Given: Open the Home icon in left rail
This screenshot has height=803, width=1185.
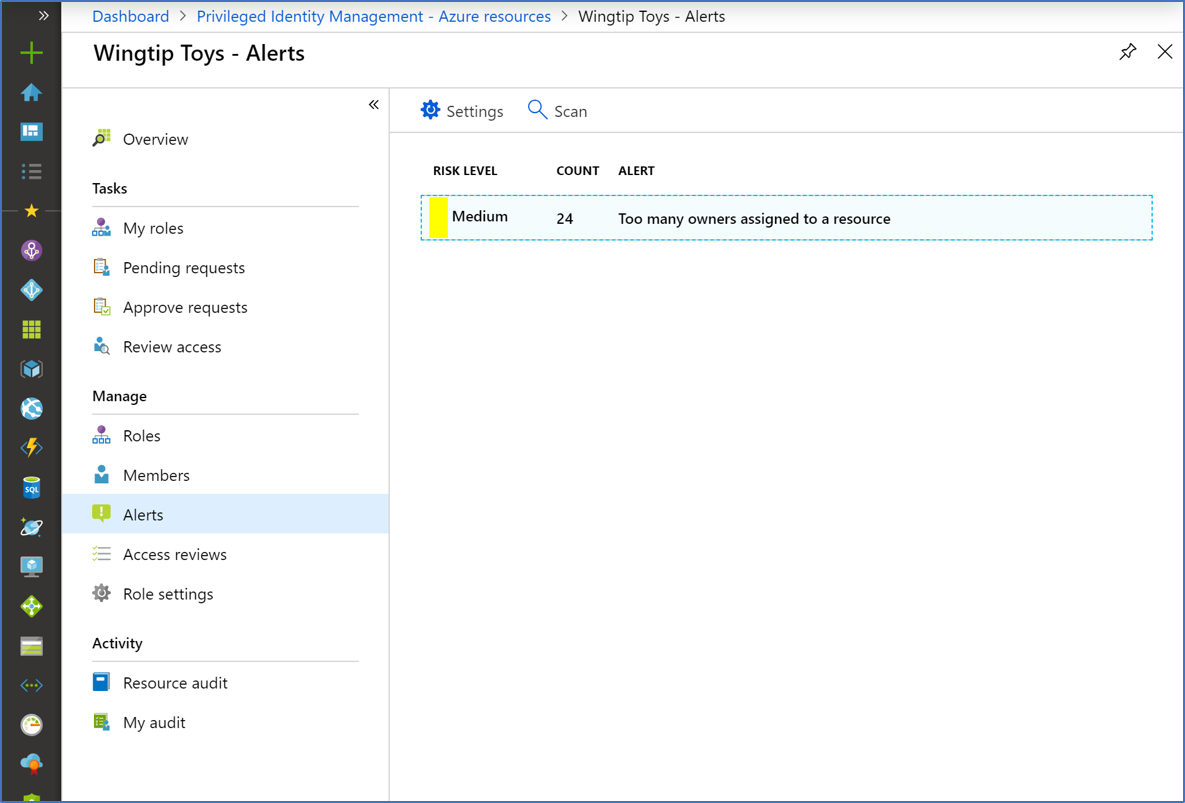Looking at the screenshot, I should pyautogui.click(x=31, y=93).
